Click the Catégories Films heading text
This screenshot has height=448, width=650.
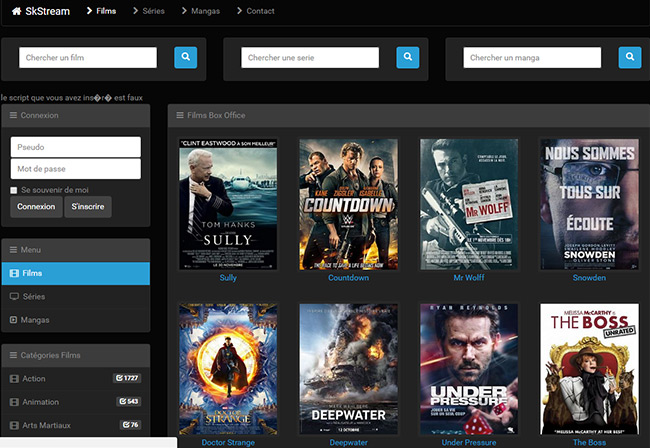[x=51, y=355]
